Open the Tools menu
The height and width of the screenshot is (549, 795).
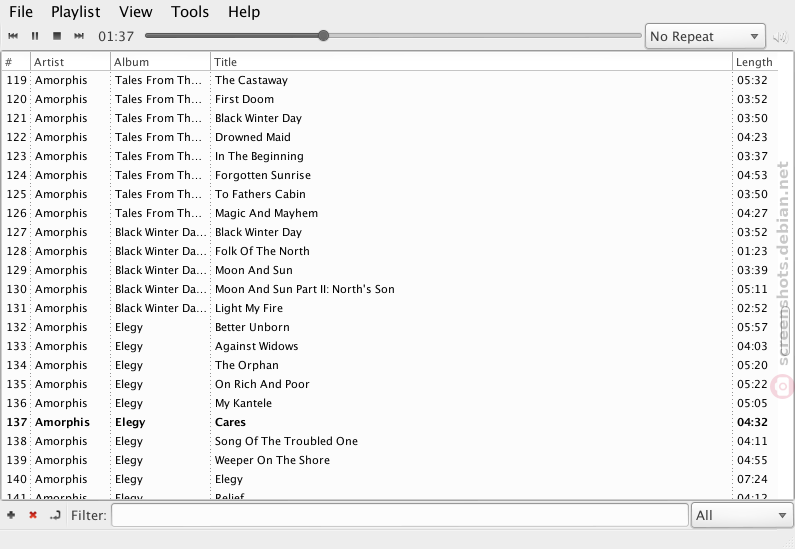190,12
